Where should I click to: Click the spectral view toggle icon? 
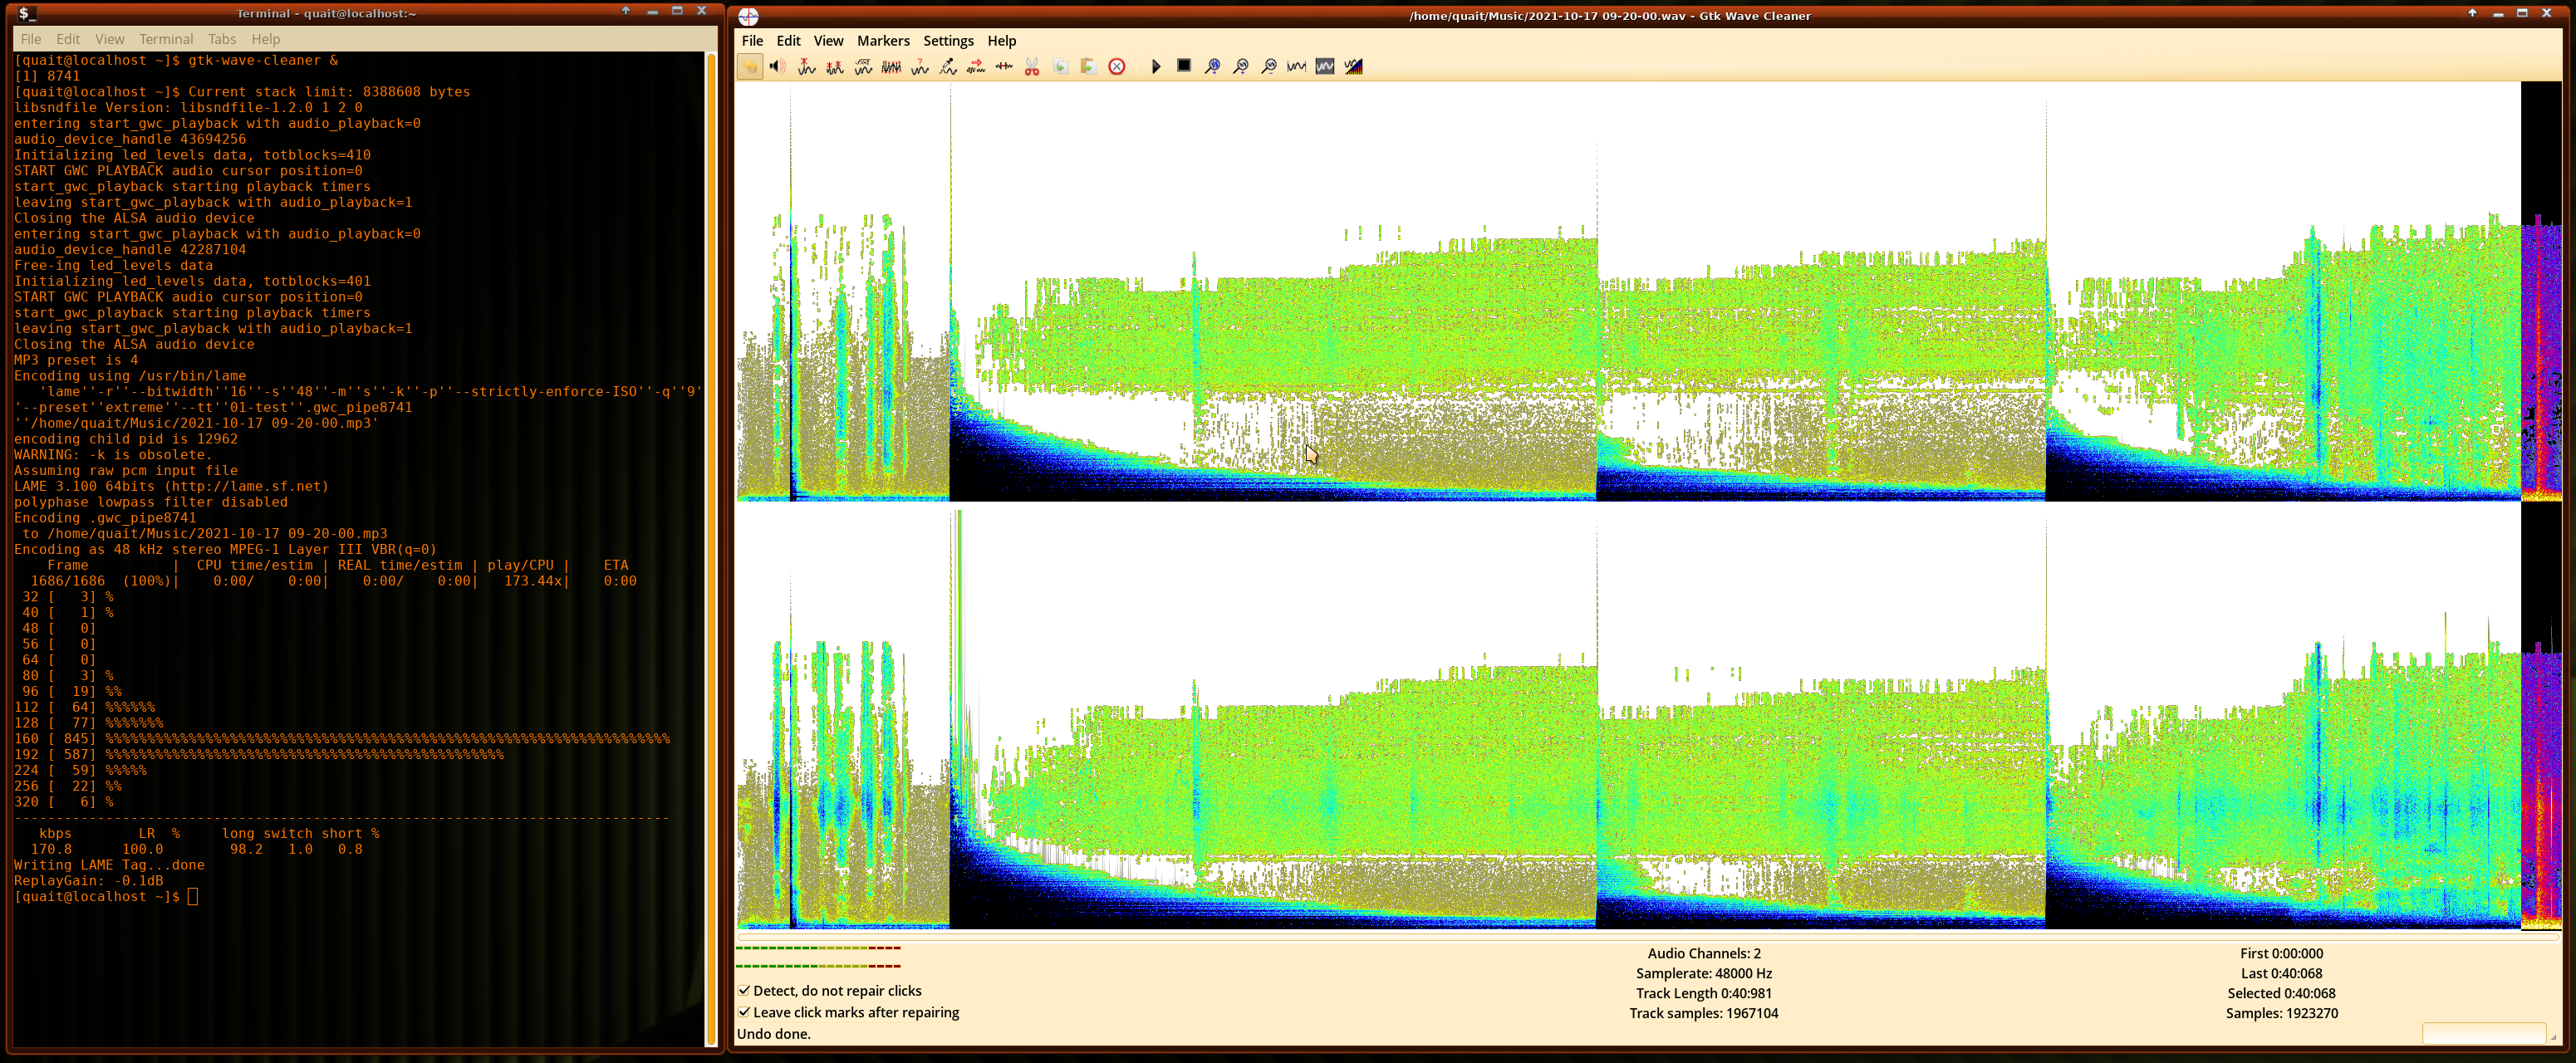point(1353,66)
